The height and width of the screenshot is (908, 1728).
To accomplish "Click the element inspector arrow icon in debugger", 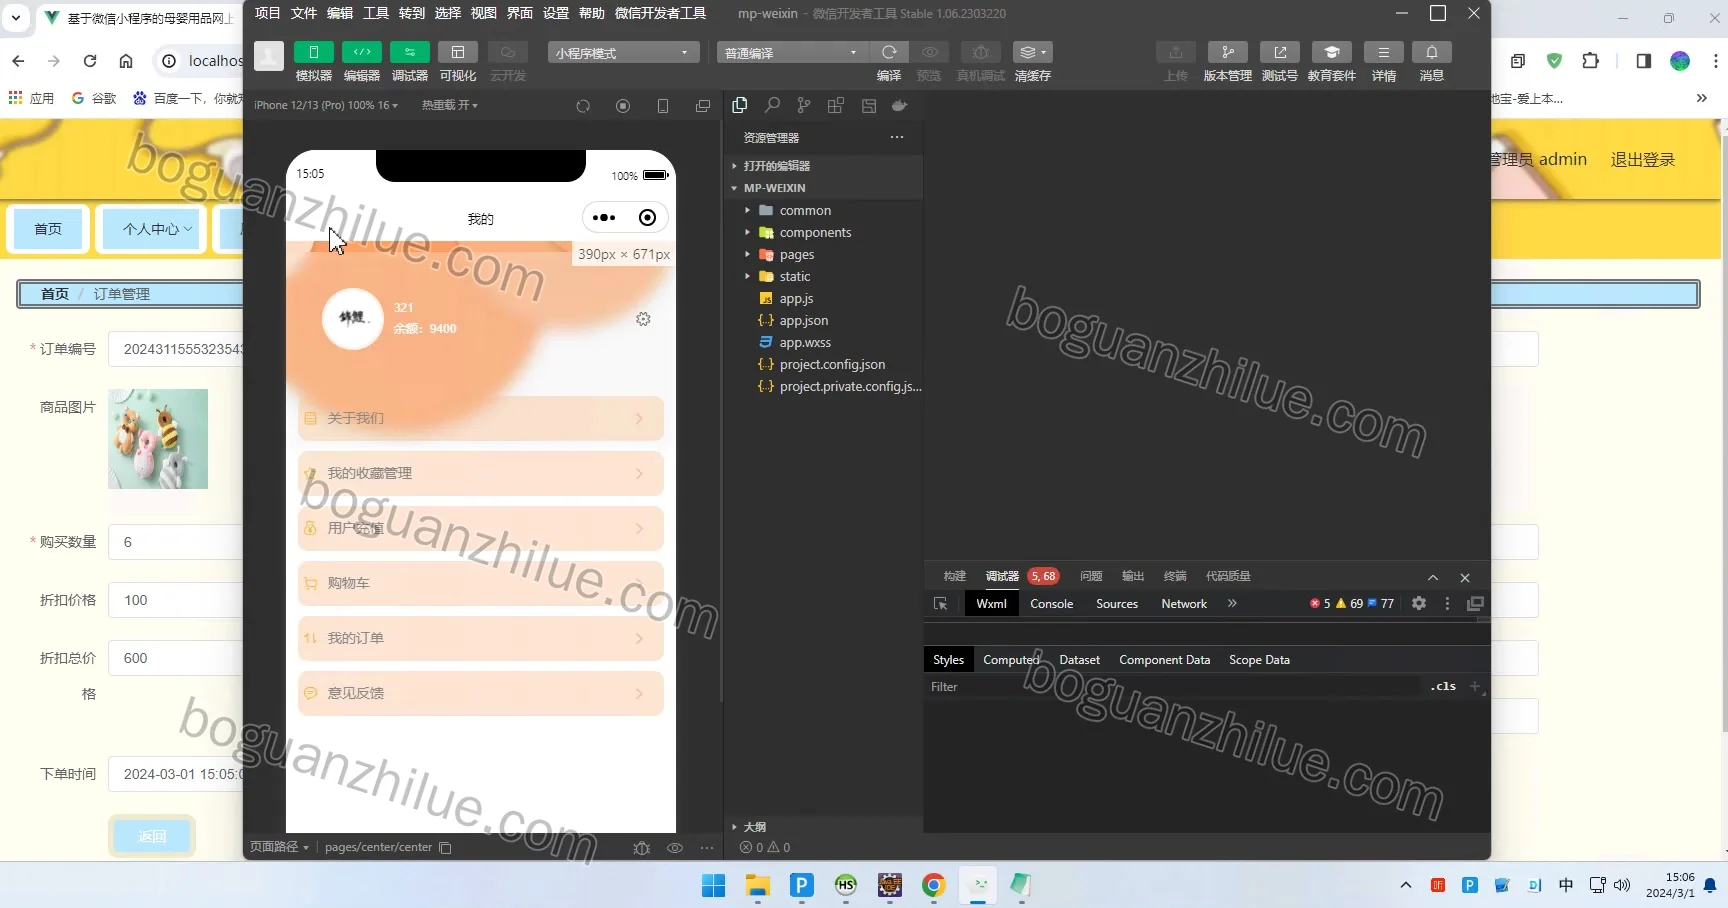I will 940,604.
